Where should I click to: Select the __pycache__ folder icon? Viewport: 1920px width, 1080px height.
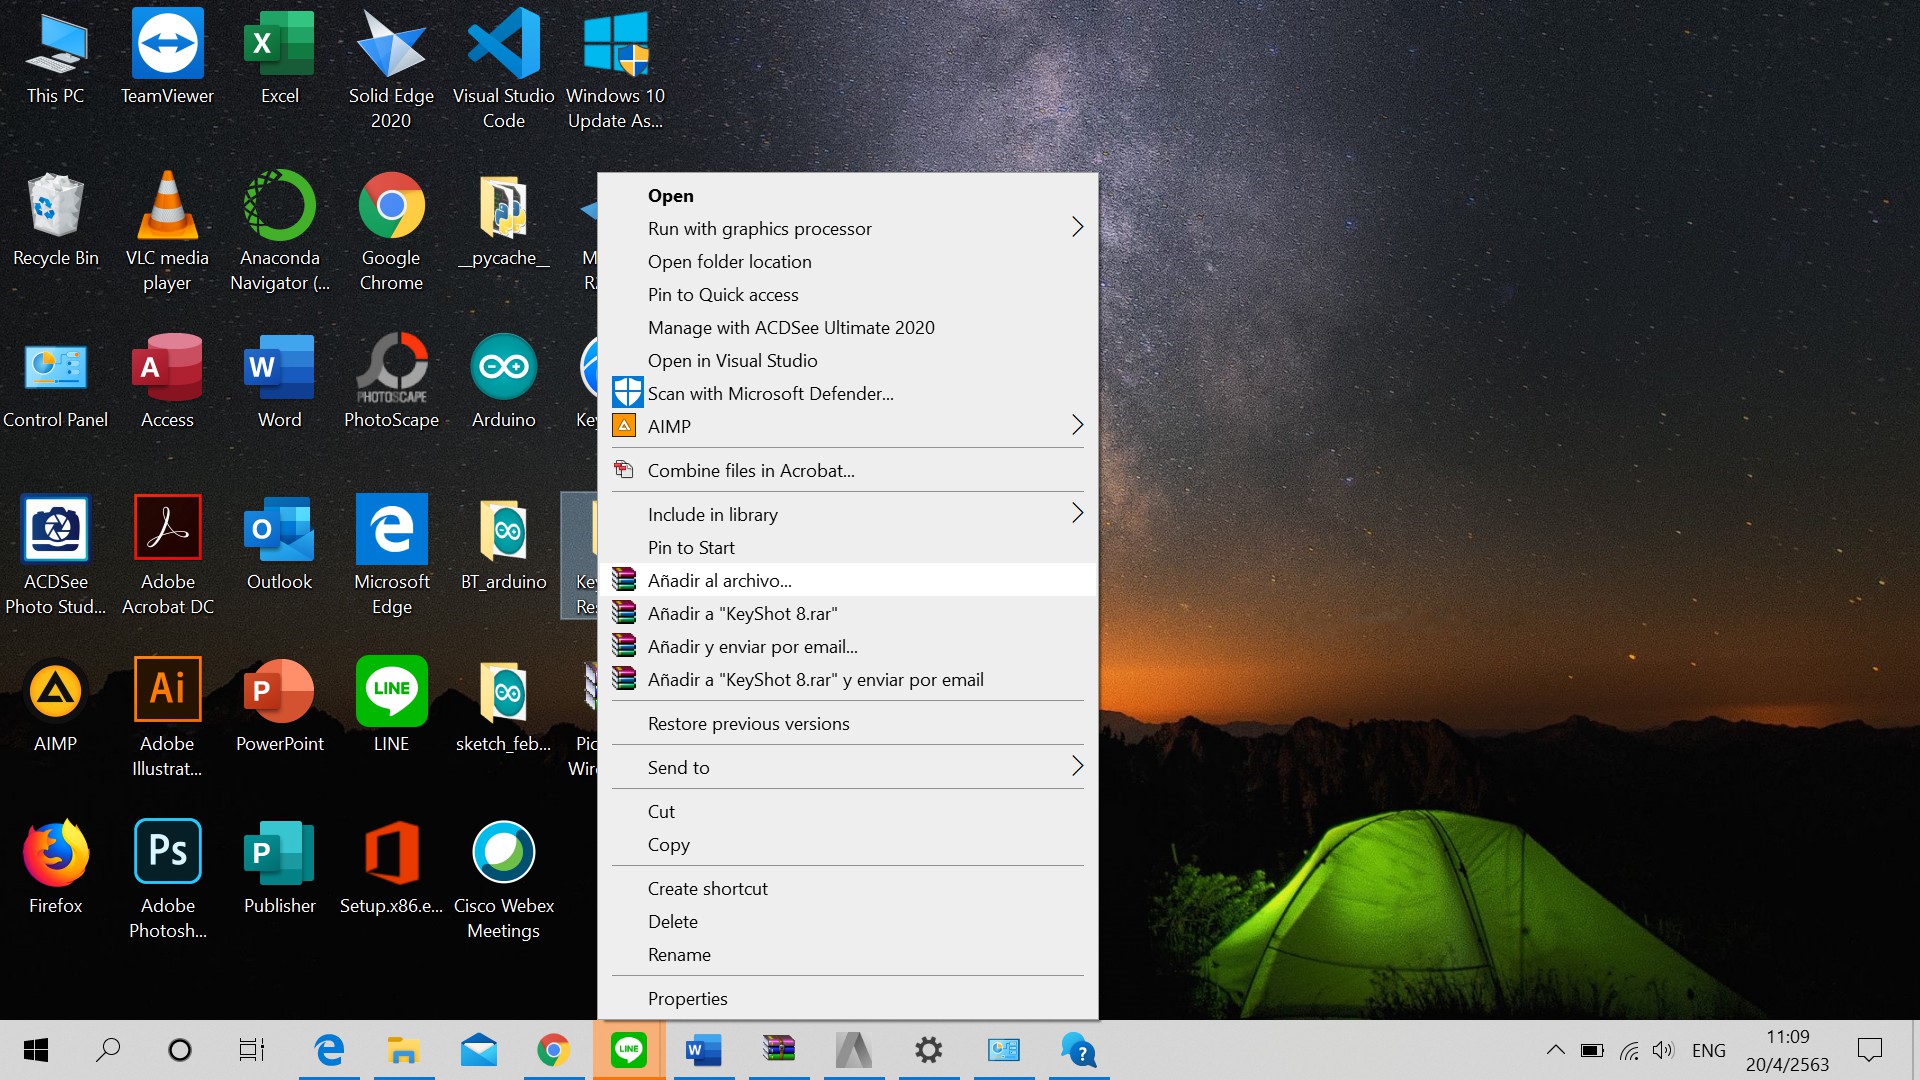pyautogui.click(x=503, y=220)
